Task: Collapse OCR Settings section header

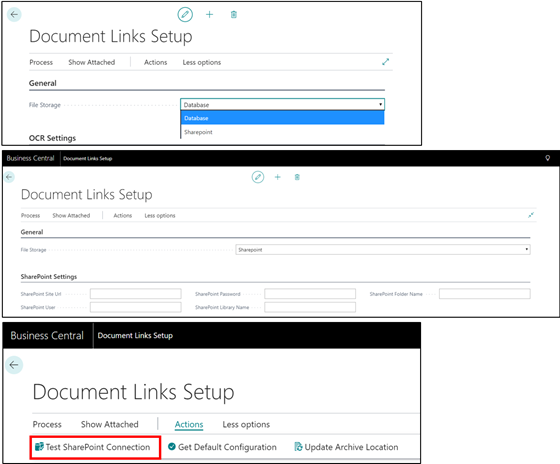Action: tap(52, 138)
